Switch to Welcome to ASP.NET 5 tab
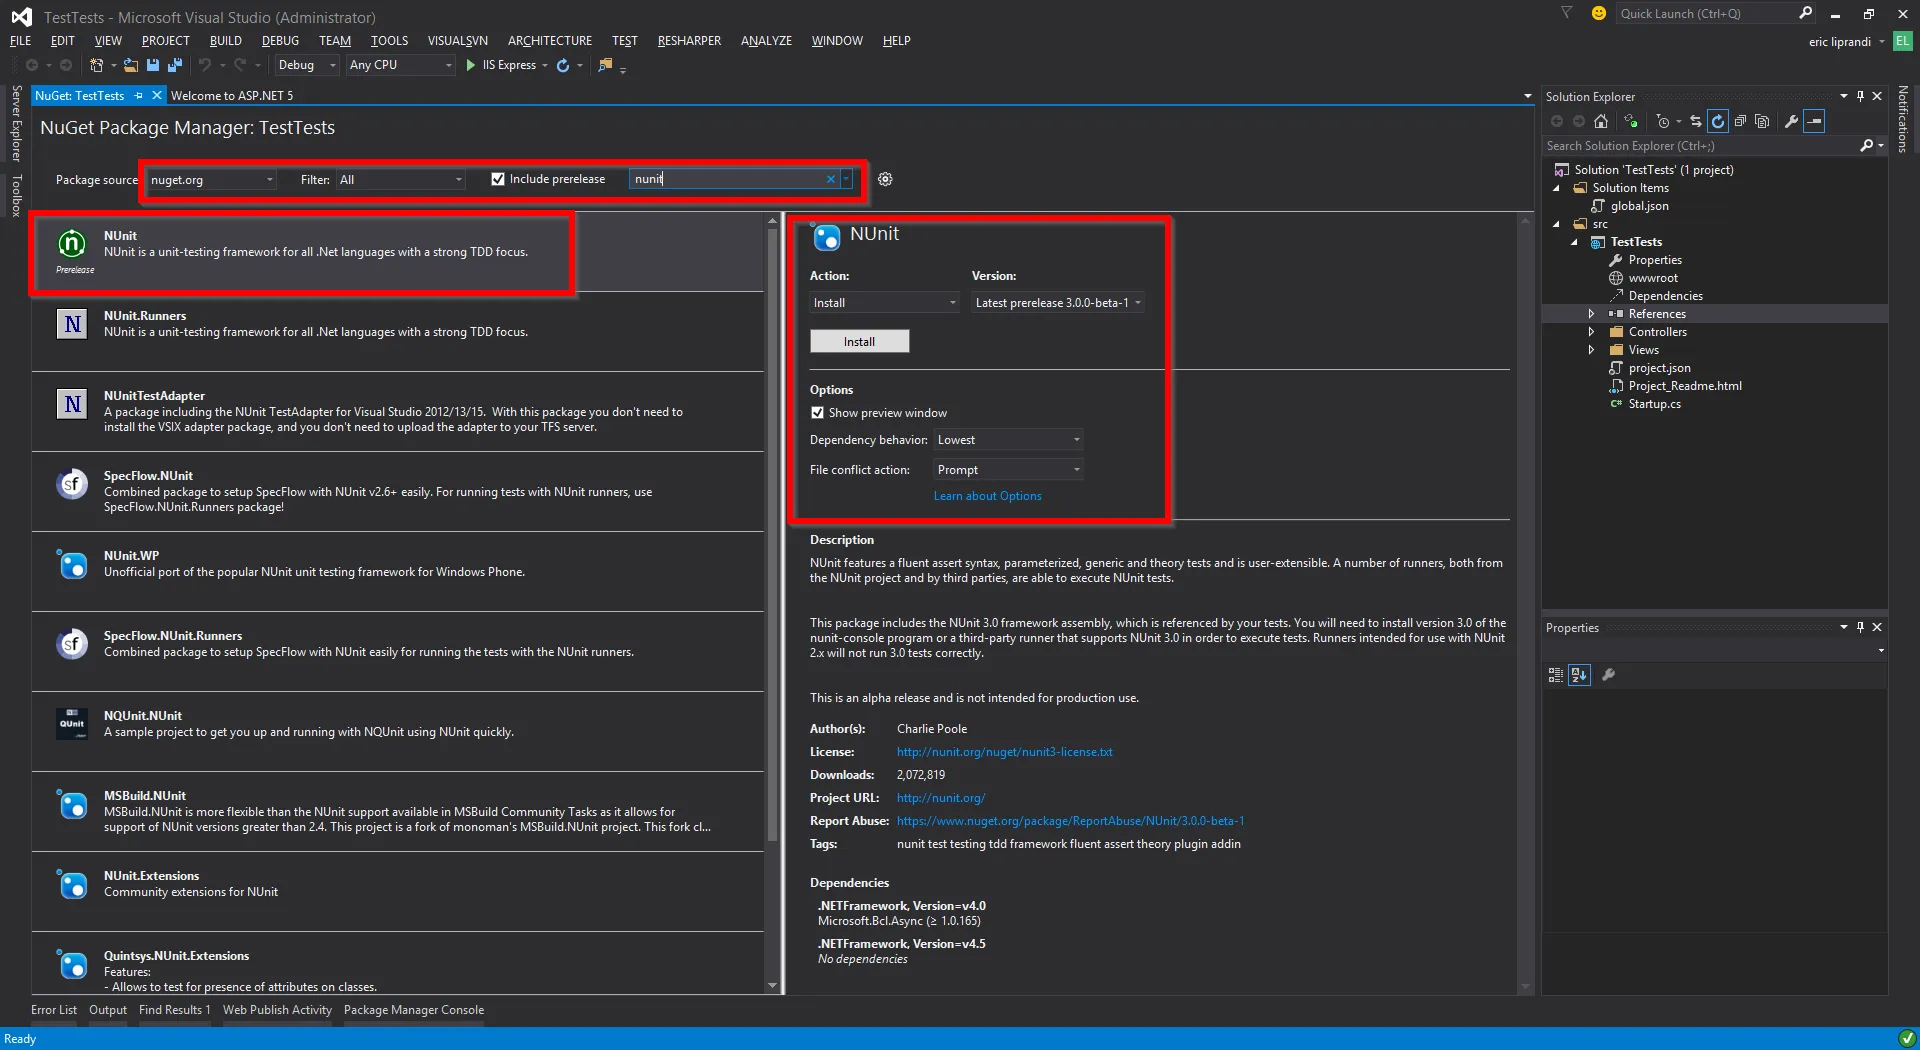The image size is (1920, 1050). pyautogui.click(x=232, y=96)
